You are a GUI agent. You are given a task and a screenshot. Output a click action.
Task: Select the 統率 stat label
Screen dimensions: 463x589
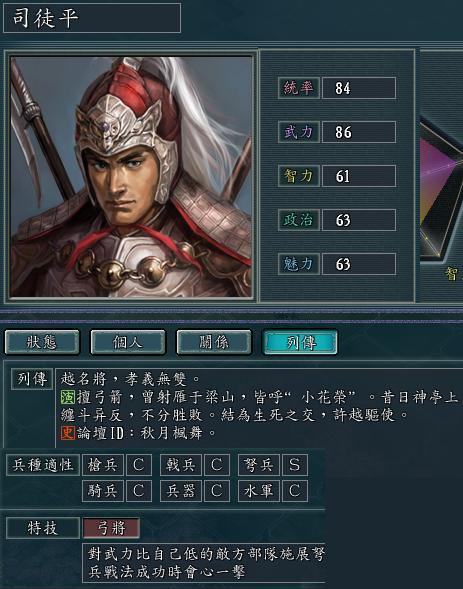[299, 88]
